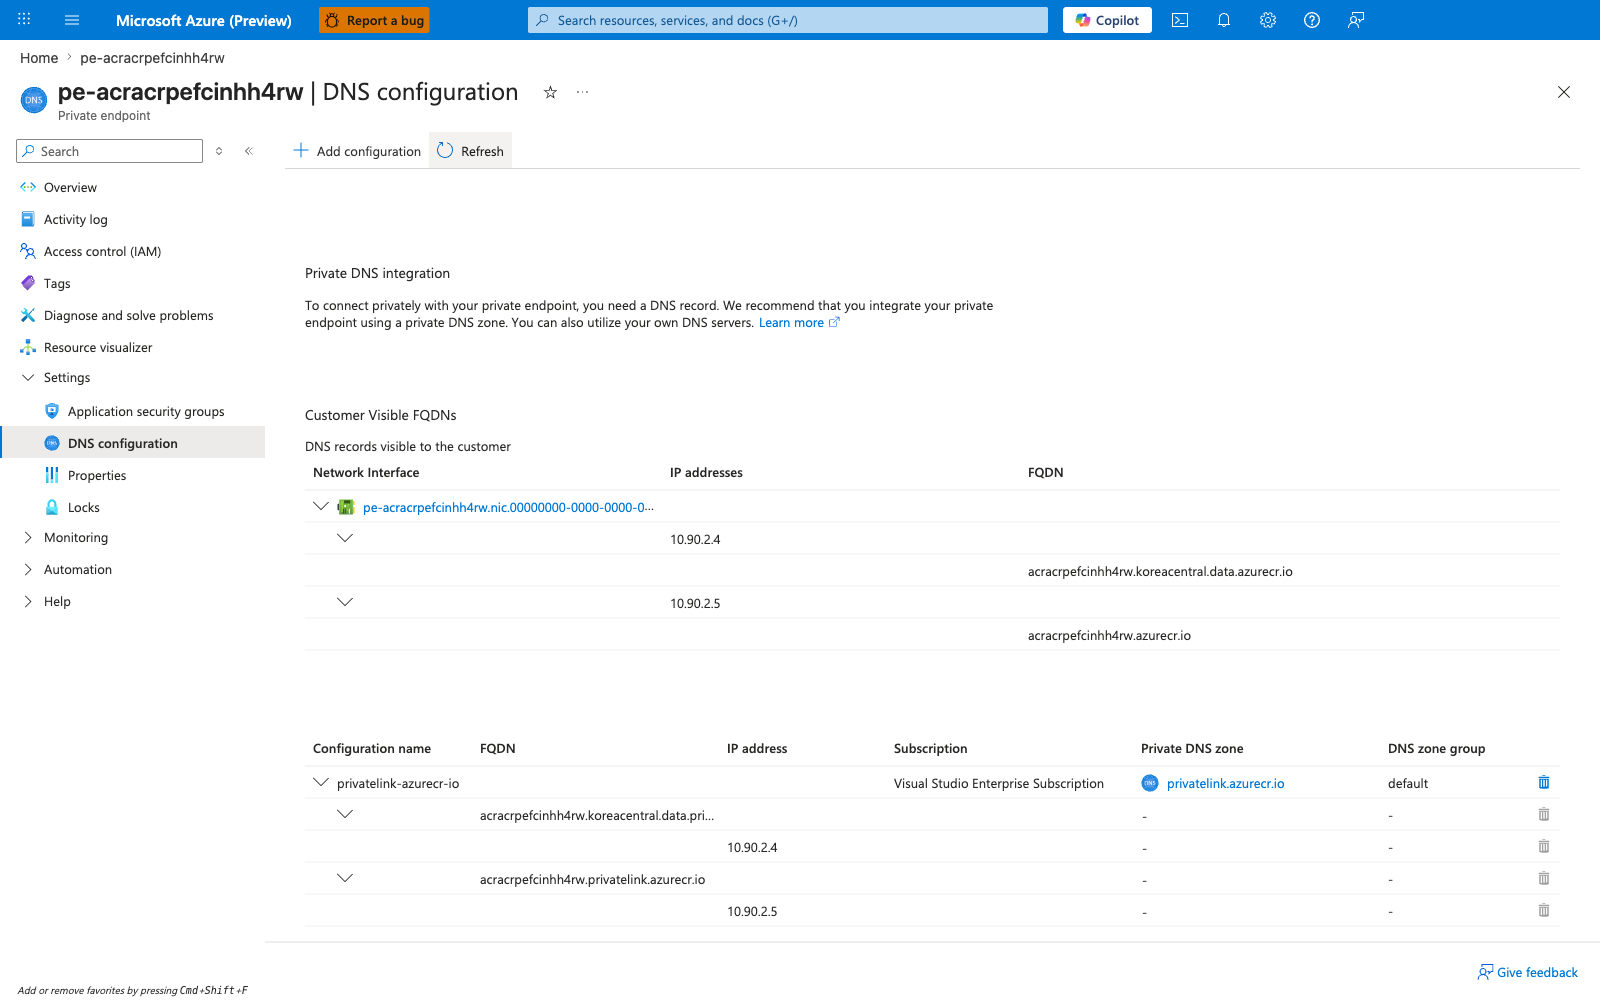Open the more options ellipsis beside the title
The image size is (1600, 1000).
click(583, 92)
